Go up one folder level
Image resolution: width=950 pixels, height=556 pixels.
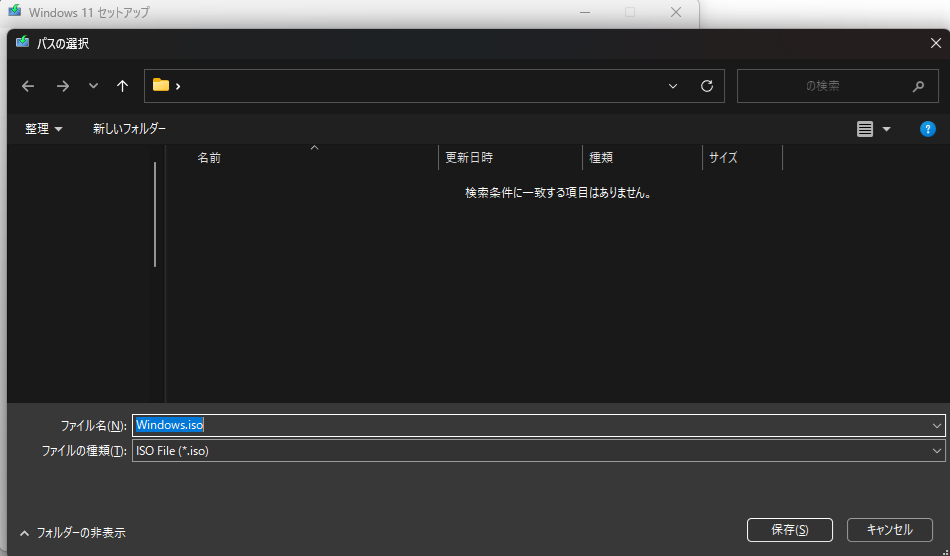pos(122,86)
